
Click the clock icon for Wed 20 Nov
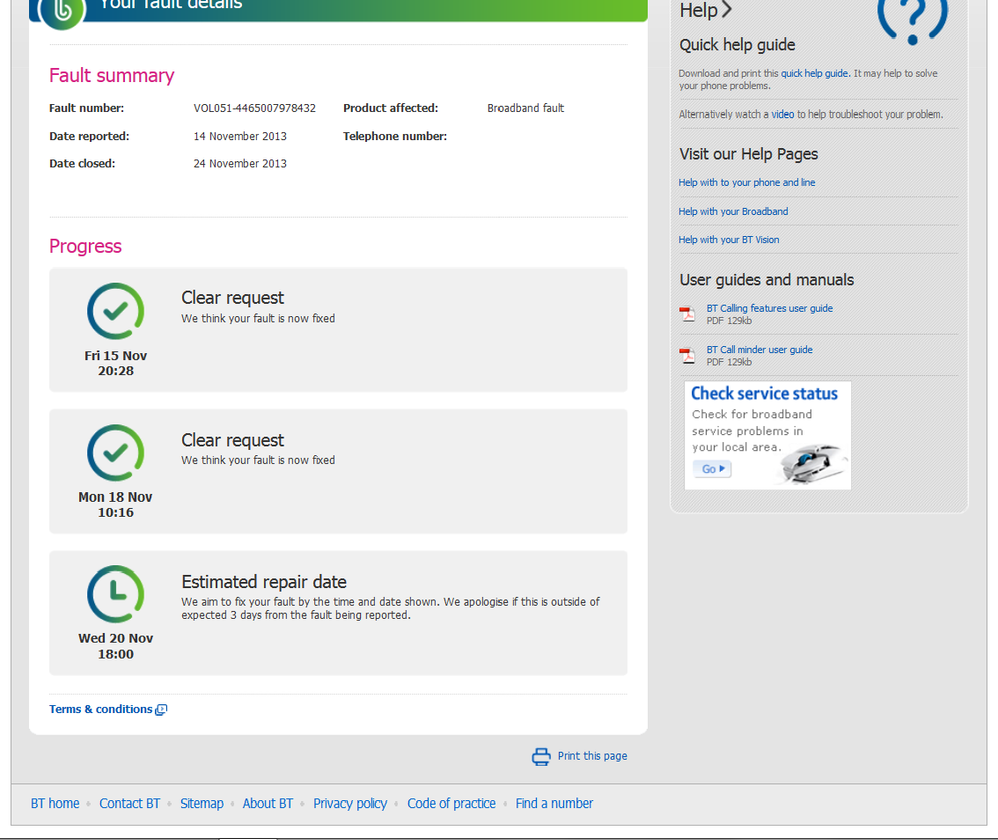(x=116, y=594)
